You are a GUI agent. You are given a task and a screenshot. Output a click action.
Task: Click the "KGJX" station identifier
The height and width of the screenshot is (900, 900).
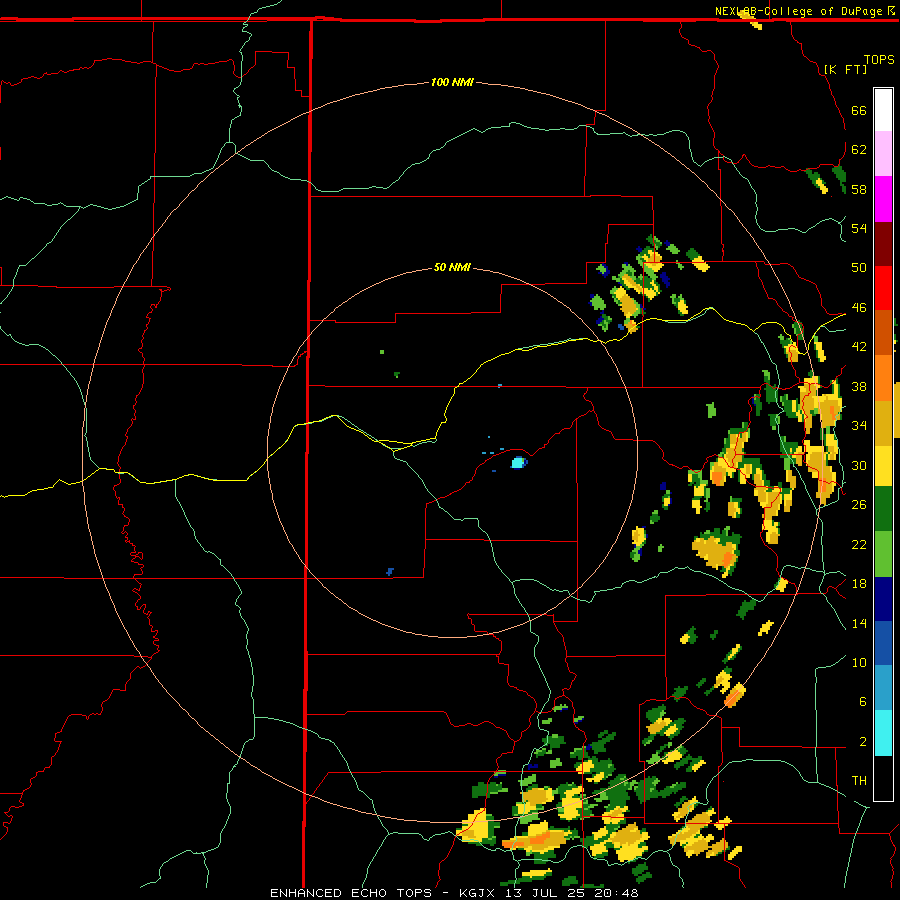click(x=476, y=893)
